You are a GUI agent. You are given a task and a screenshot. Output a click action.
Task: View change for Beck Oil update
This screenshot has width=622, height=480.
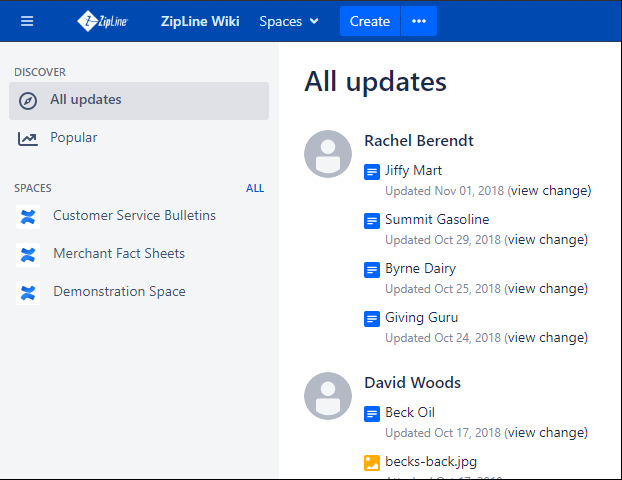click(546, 433)
